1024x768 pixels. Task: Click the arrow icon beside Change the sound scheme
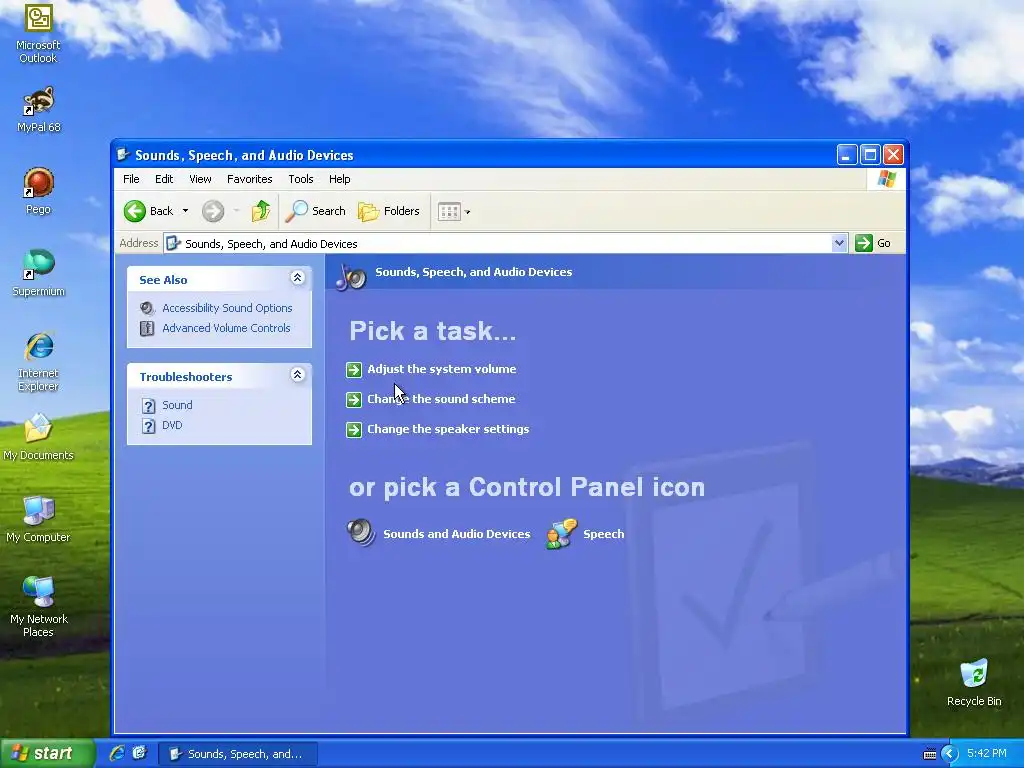(354, 400)
